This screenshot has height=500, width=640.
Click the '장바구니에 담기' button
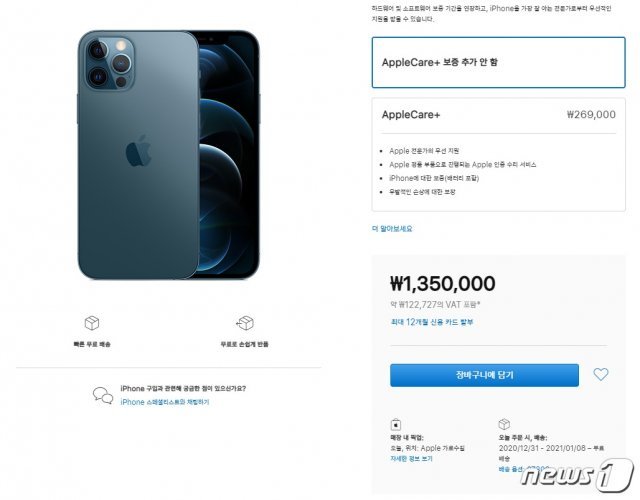pos(484,375)
